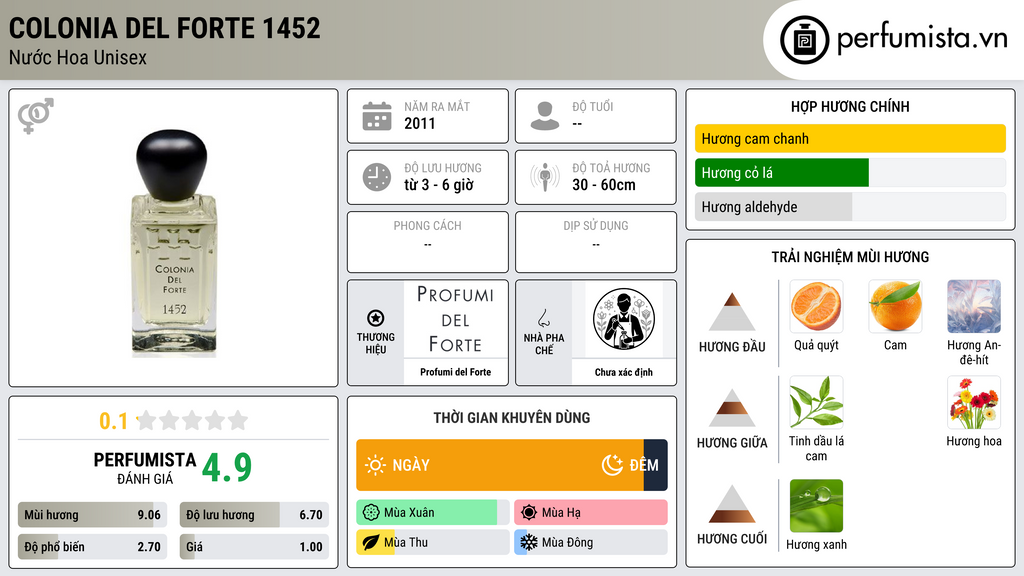Click the star badge icon above Thương hiệu
The height and width of the screenshot is (576, 1024).
click(376, 318)
